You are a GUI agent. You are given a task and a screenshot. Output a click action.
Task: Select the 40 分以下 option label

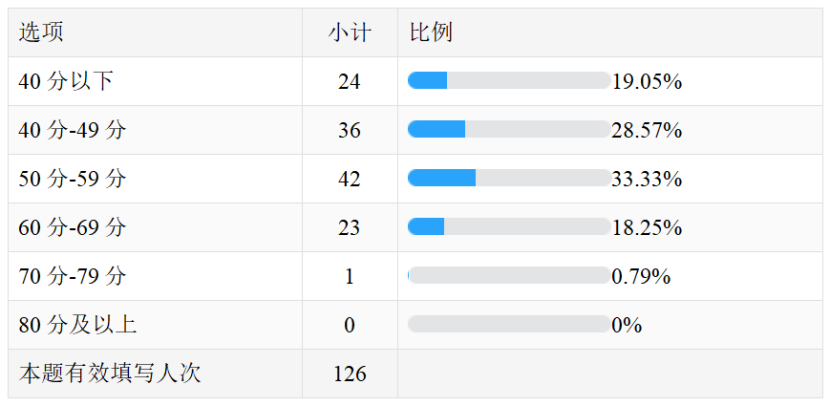tap(65, 82)
